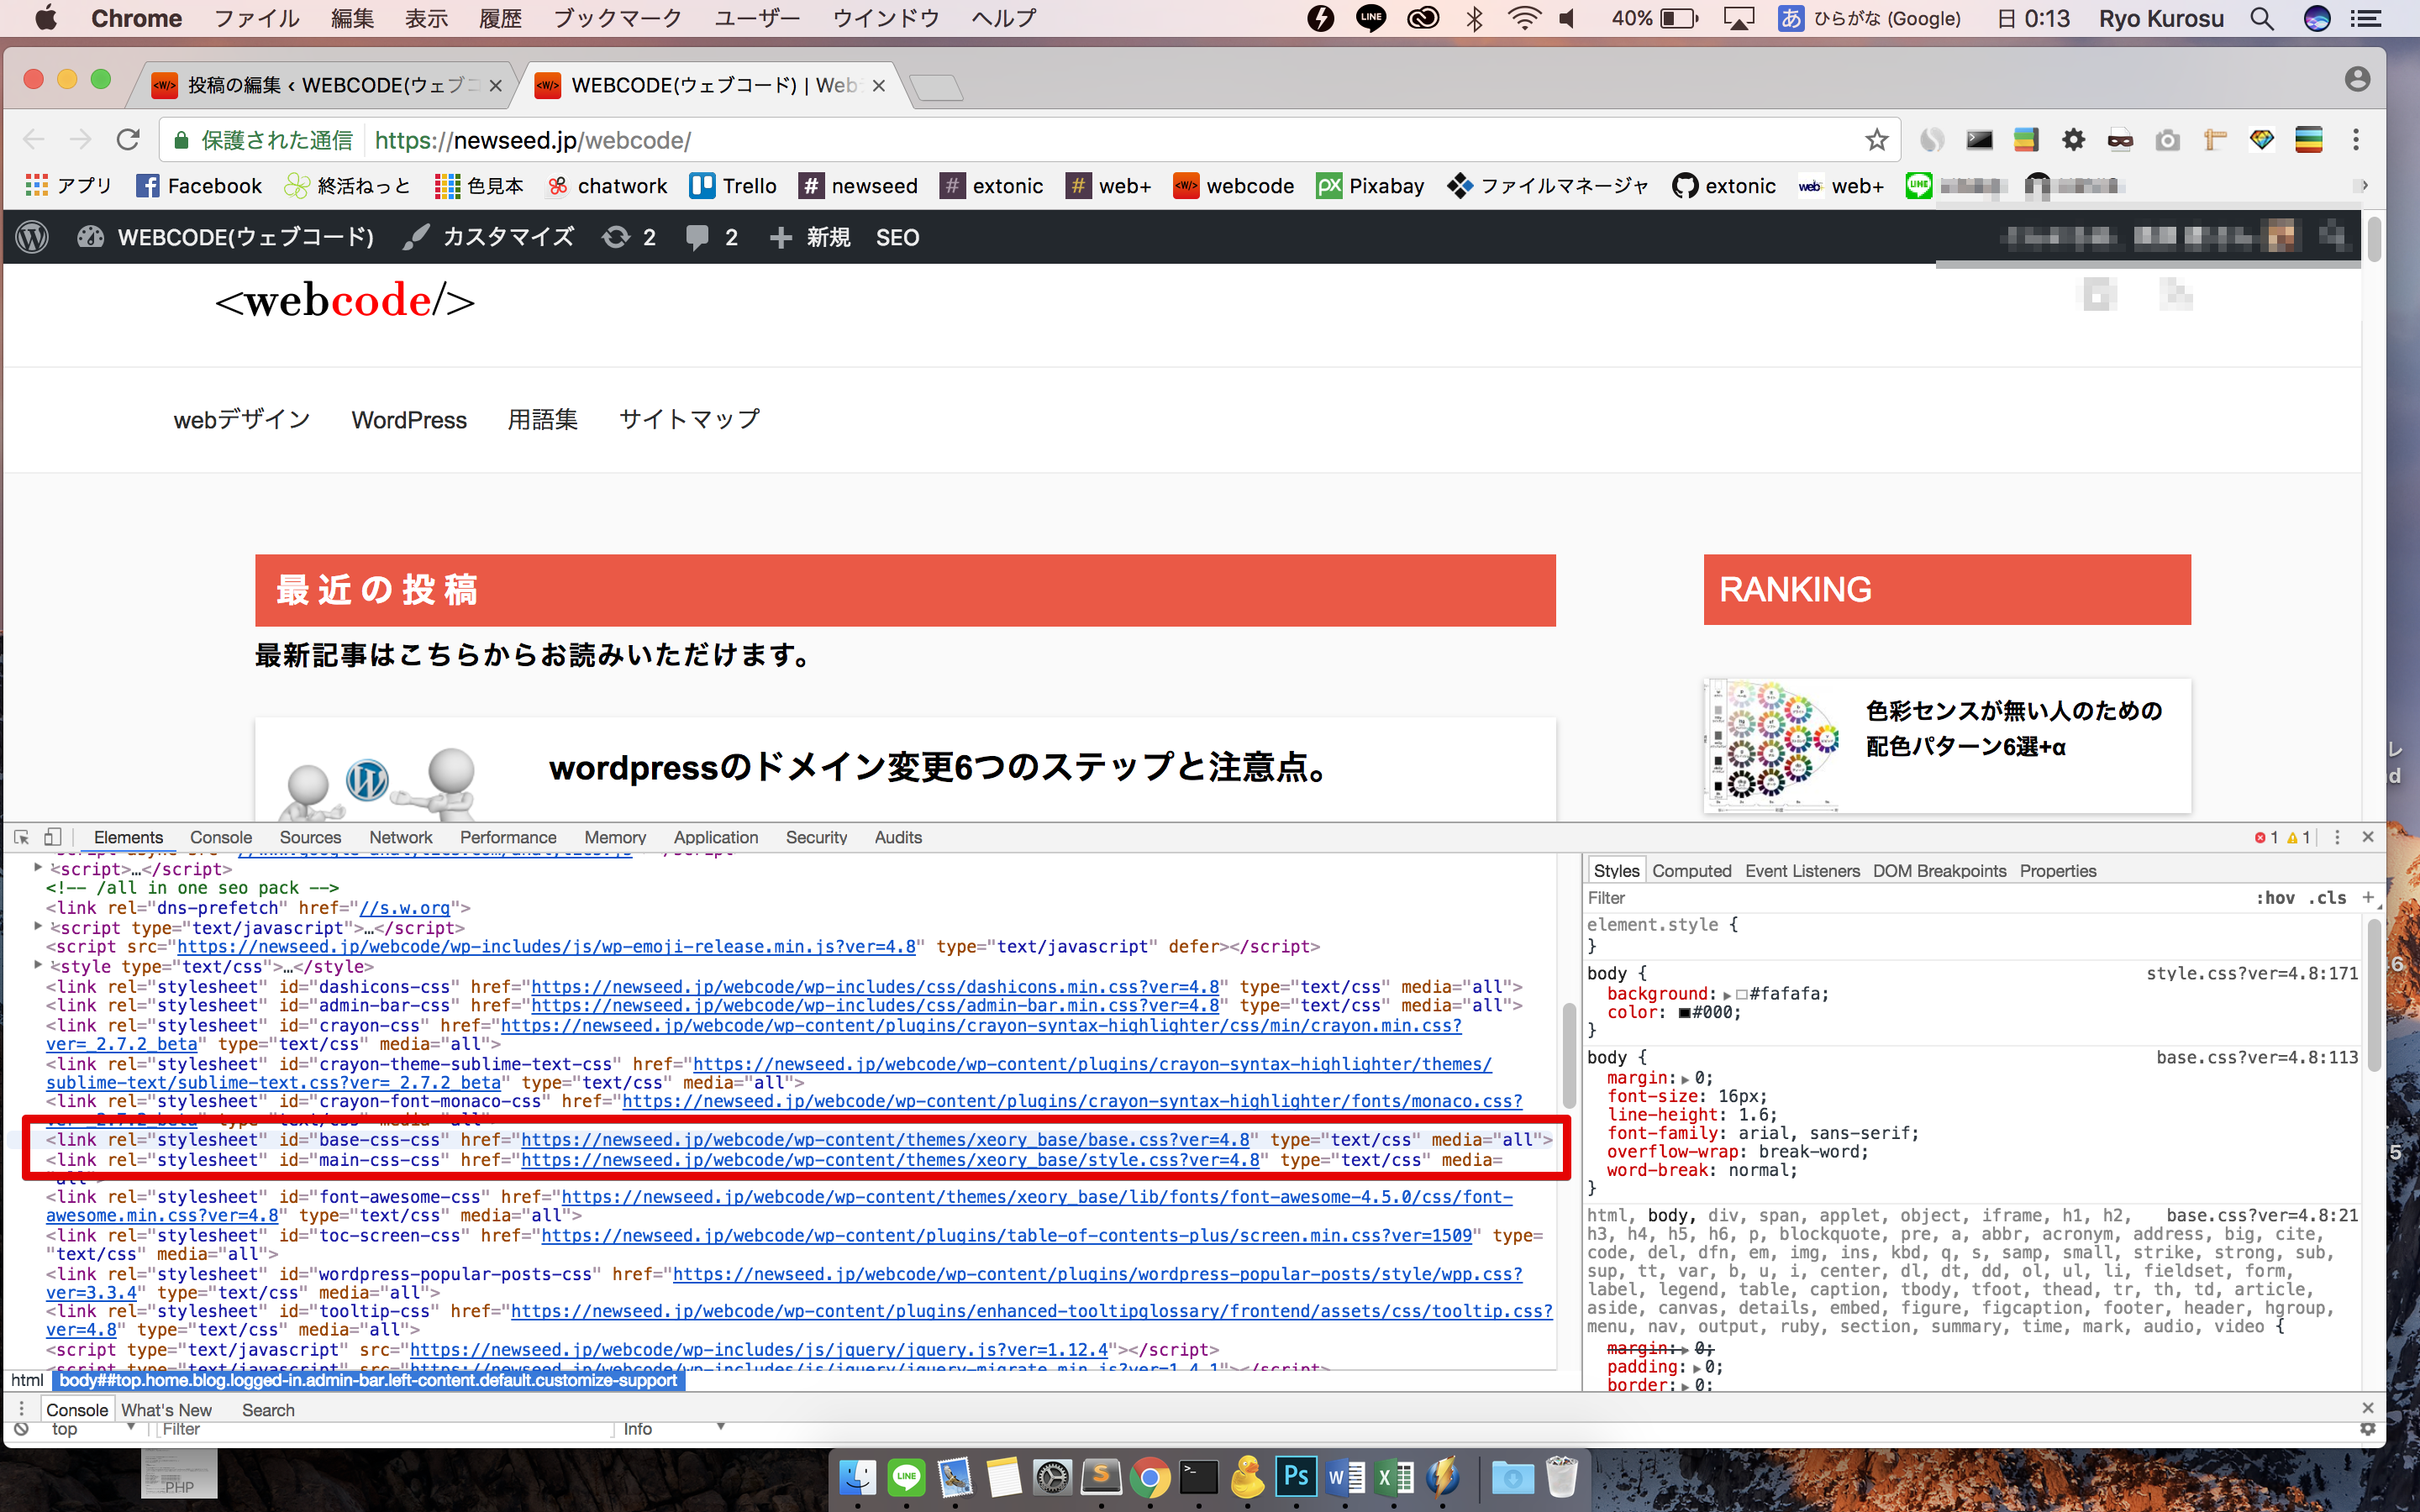Viewport: 2420px width, 1512px height.
Task: Click the Spotlight search icon in menu bar
Action: pyautogui.click(x=2262, y=18)
